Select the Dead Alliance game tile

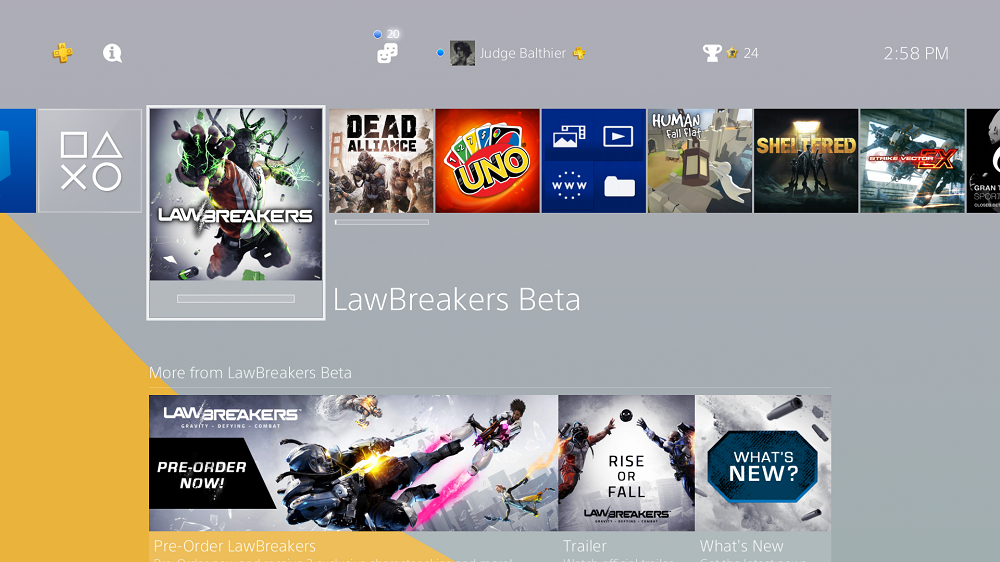pyautogui.click(x=381, y=161)
